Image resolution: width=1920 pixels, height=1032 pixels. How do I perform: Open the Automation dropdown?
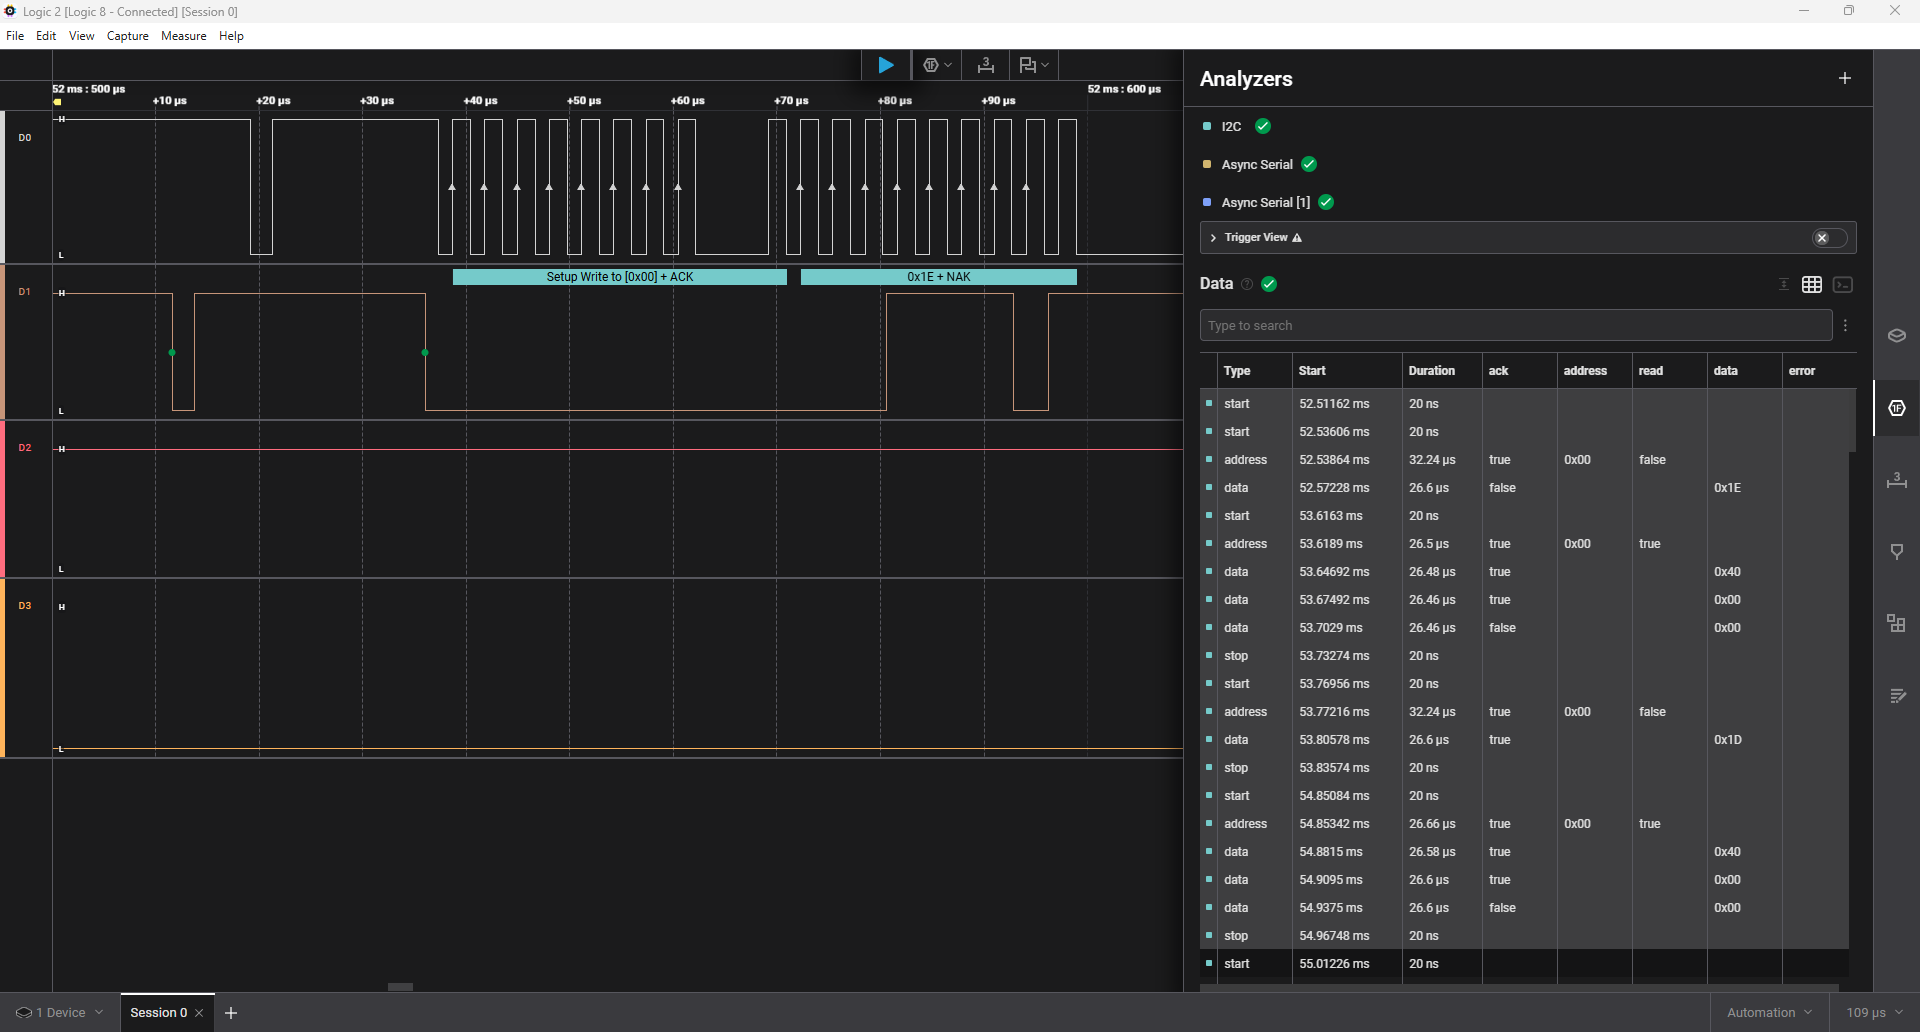click(1769, 1013)
